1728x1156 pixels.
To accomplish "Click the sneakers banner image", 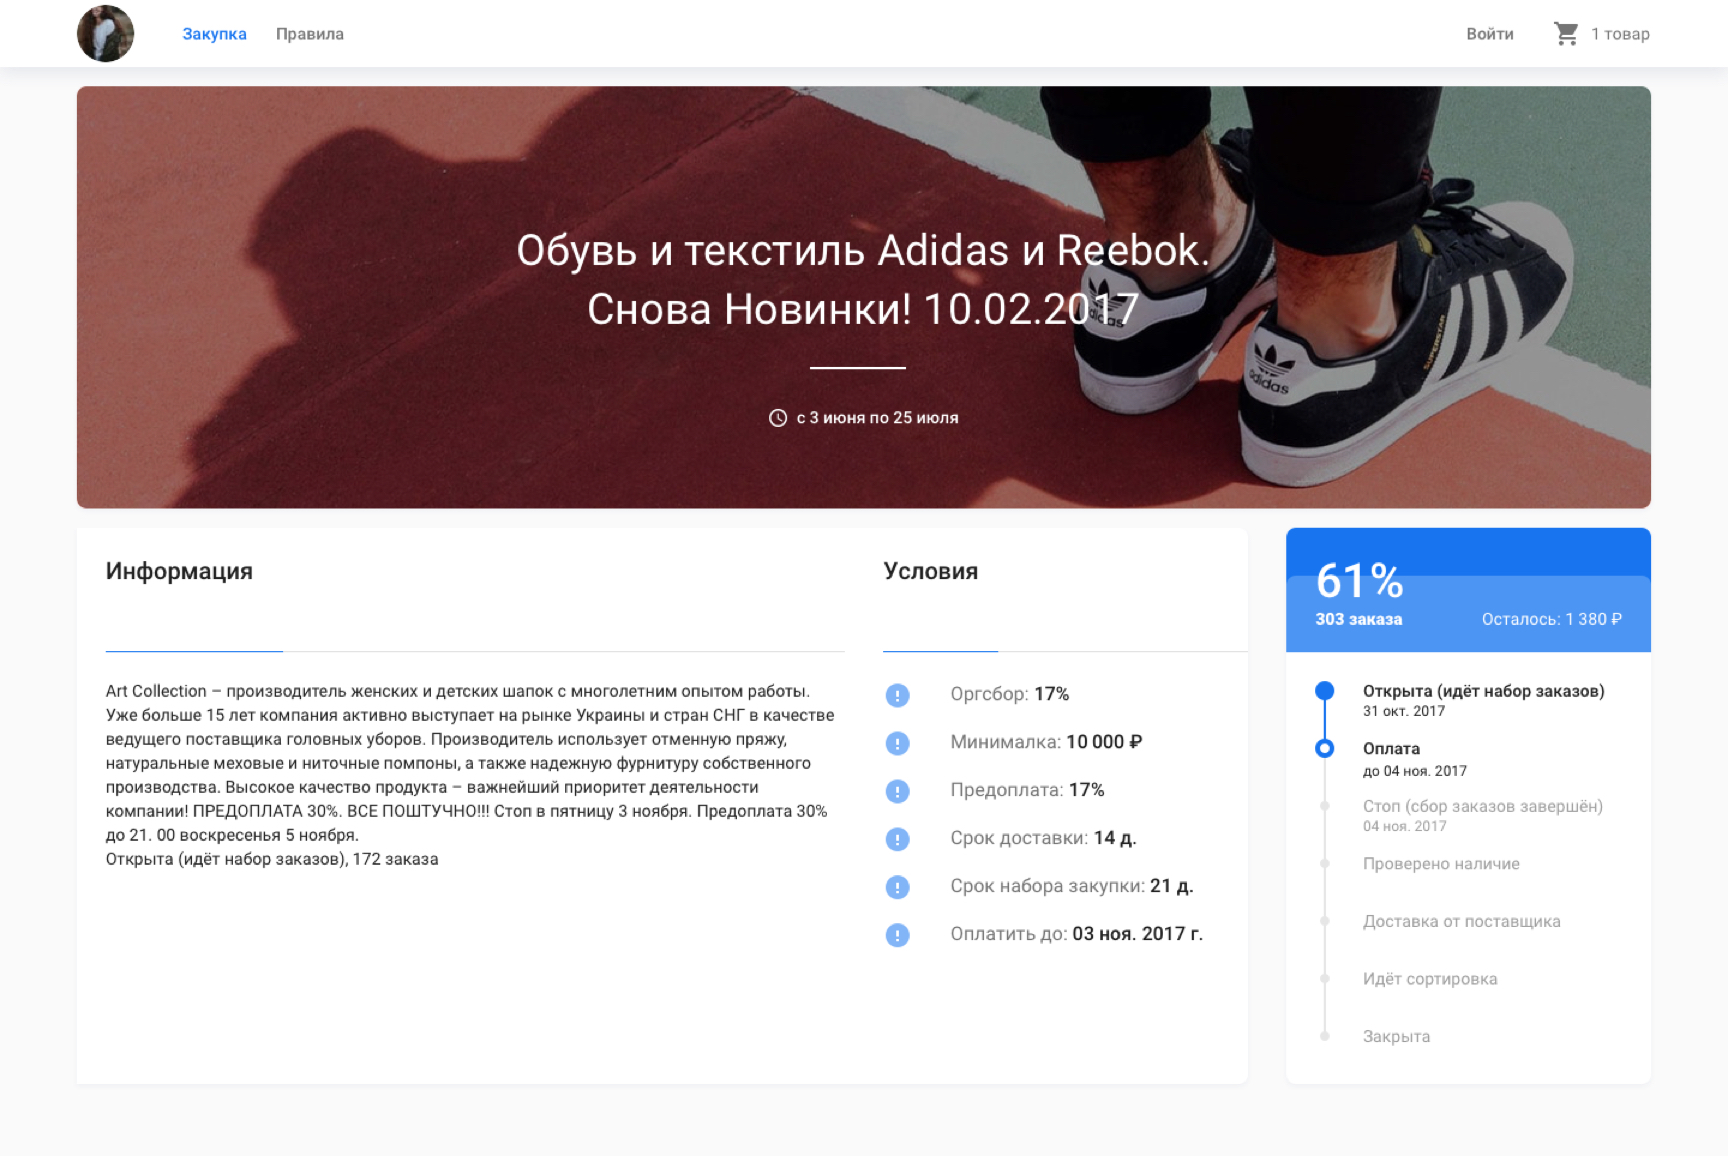I will [x=863, y=297].
